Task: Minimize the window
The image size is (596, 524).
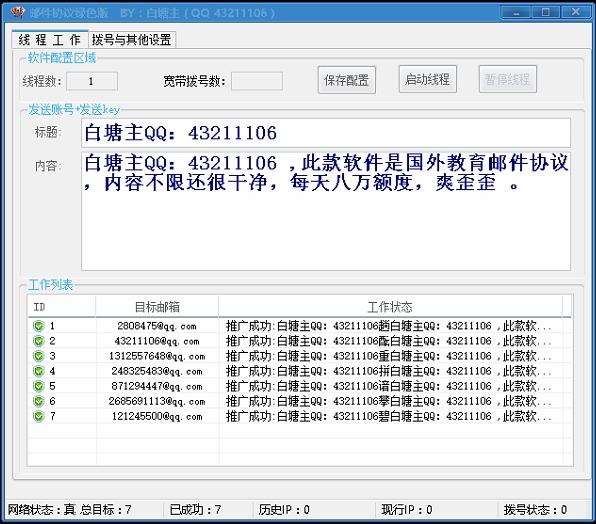Action: (x=516, y=12)
